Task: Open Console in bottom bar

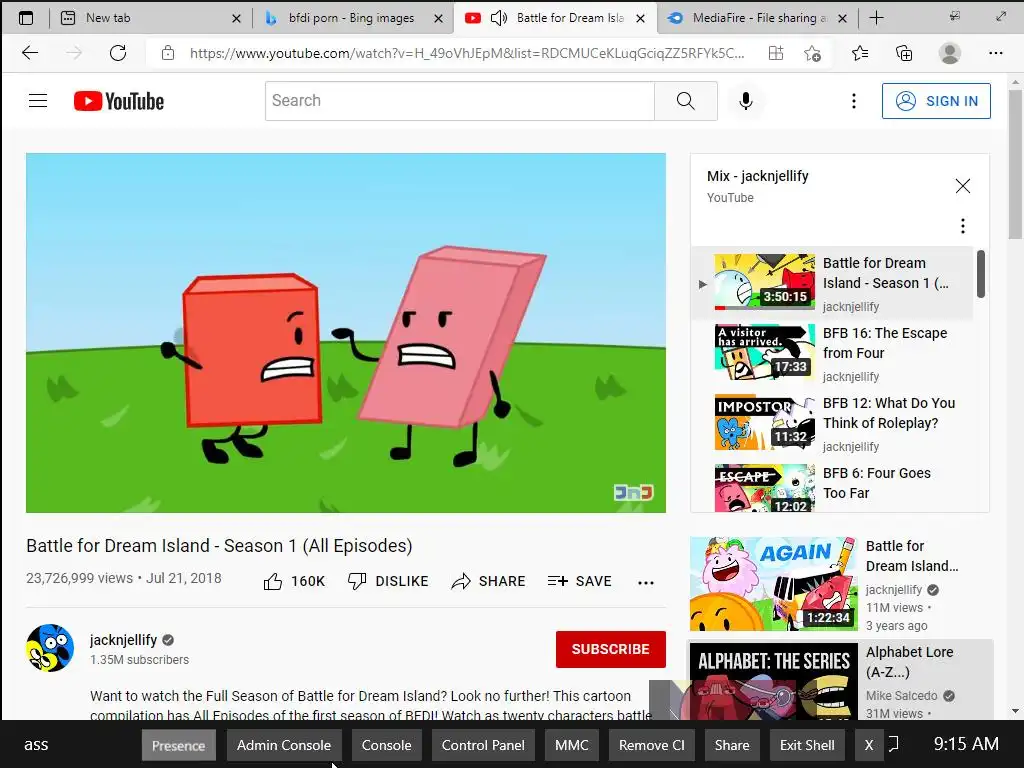Action: pos(387,745)
